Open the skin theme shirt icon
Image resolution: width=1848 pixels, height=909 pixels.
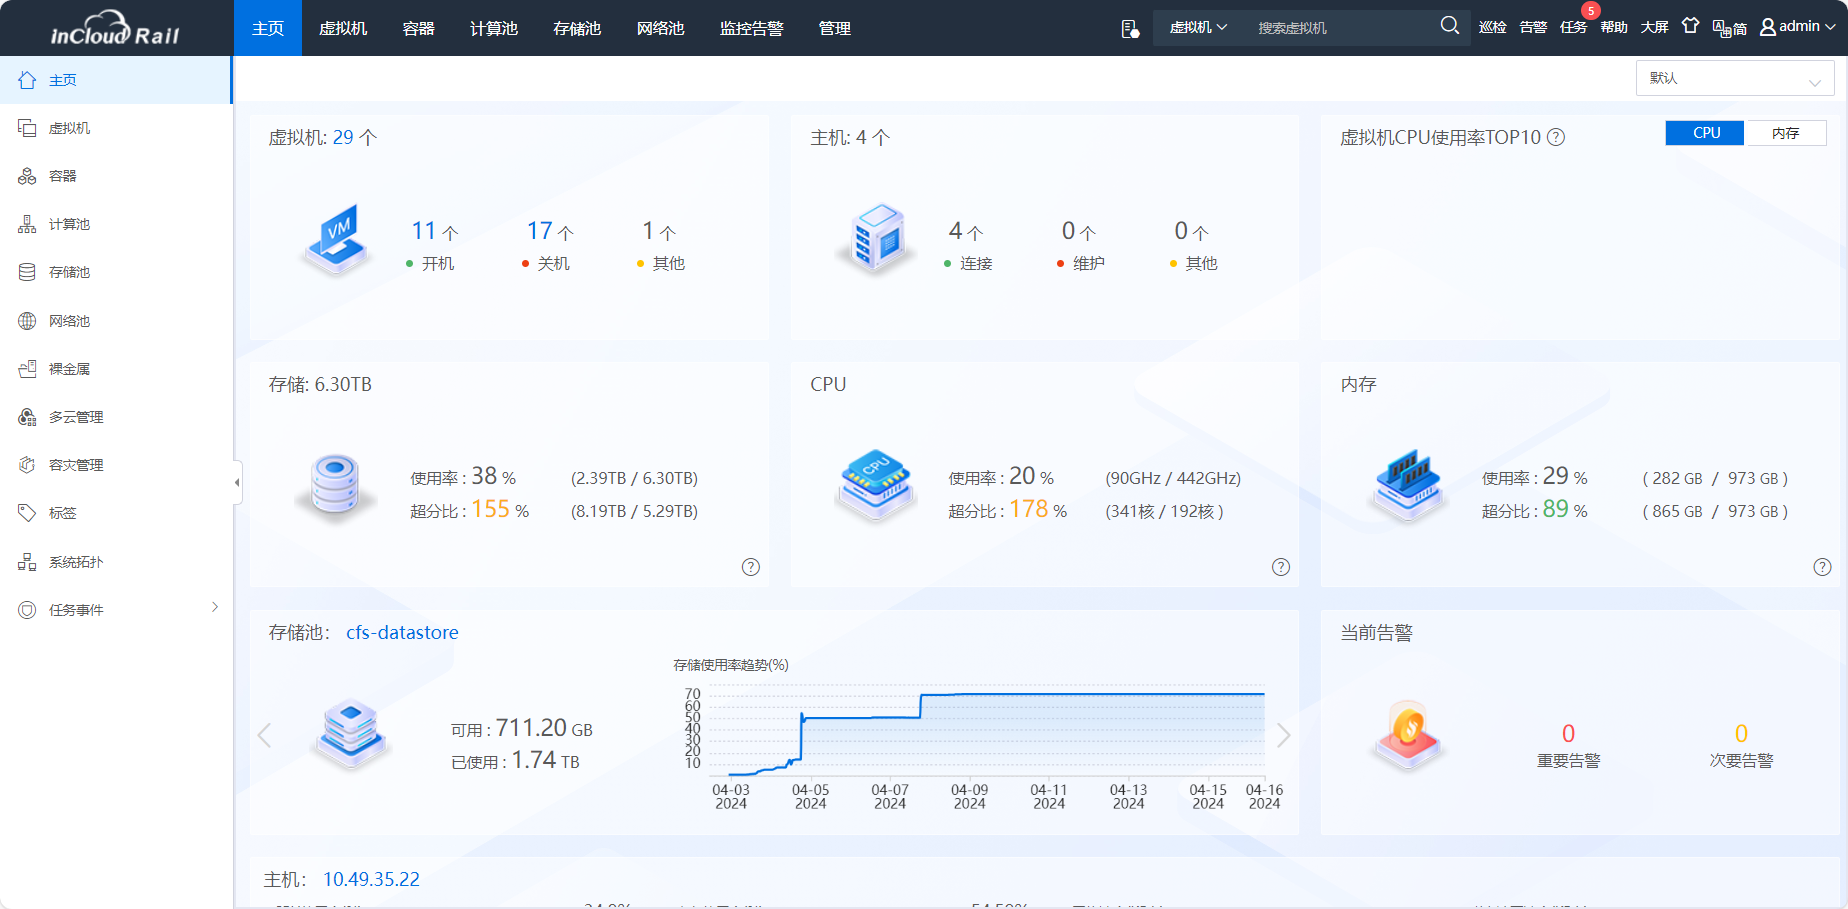click(1690, 26)
